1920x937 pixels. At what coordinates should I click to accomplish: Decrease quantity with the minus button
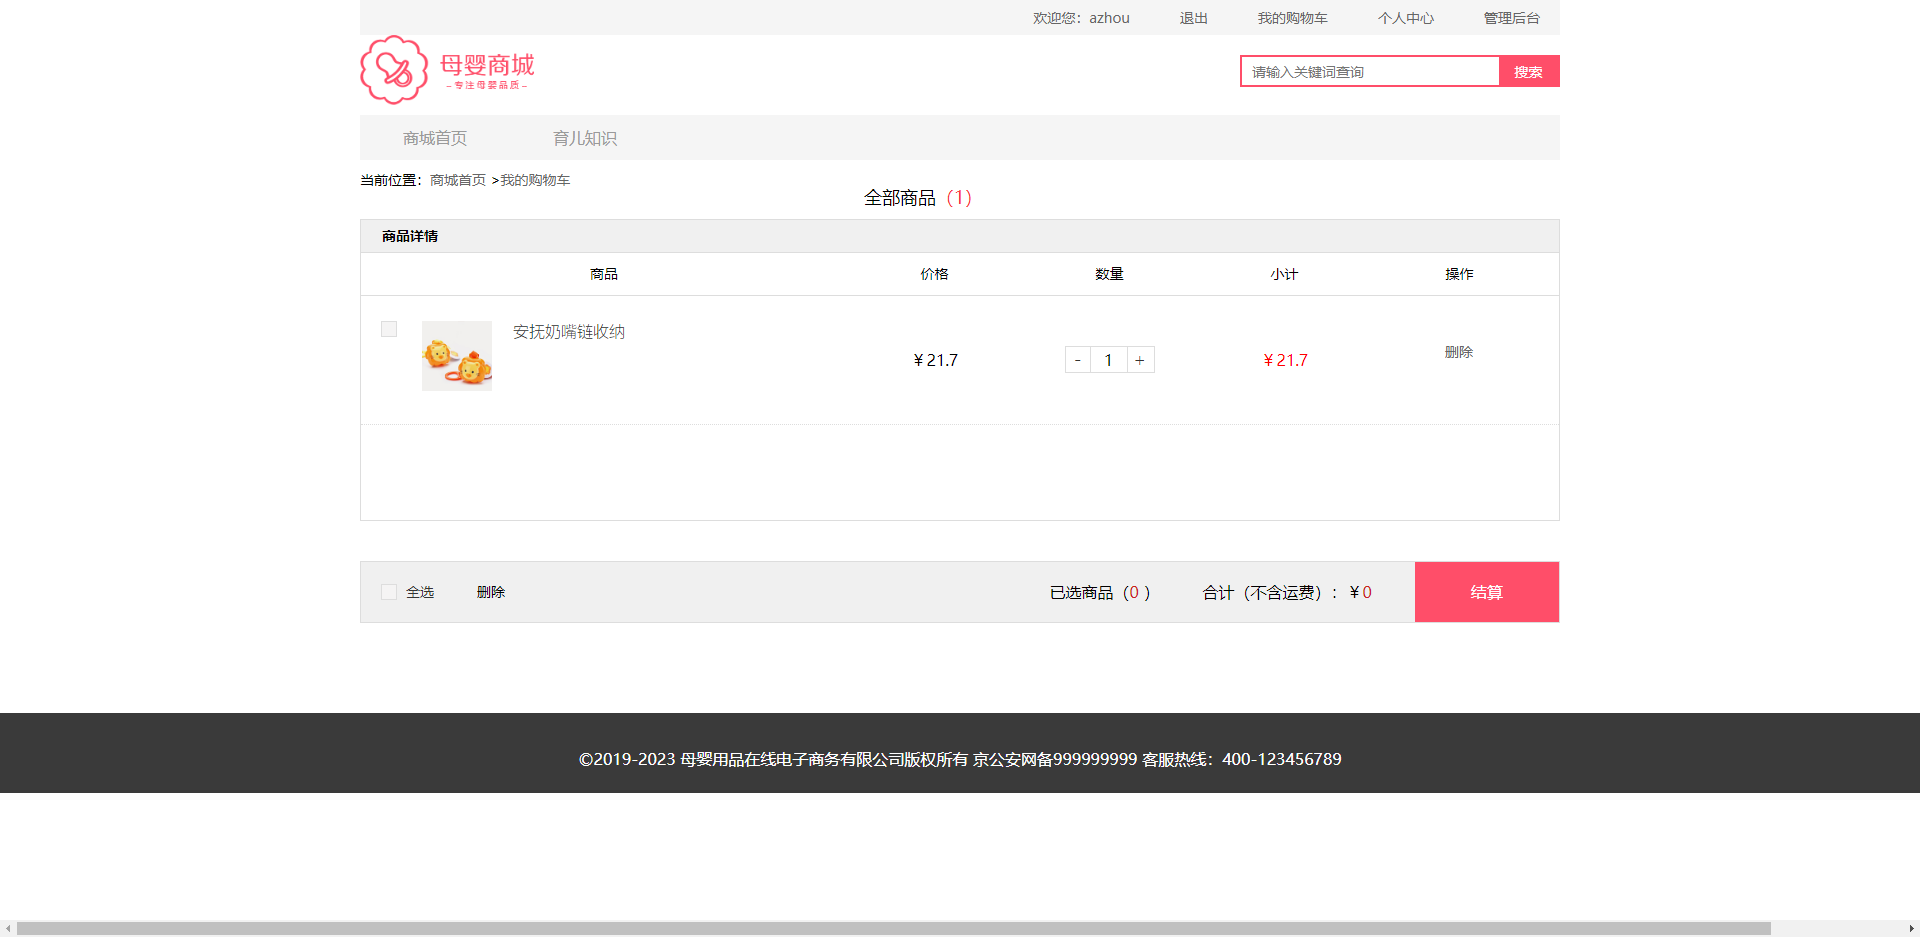[x=1077, y=360]
